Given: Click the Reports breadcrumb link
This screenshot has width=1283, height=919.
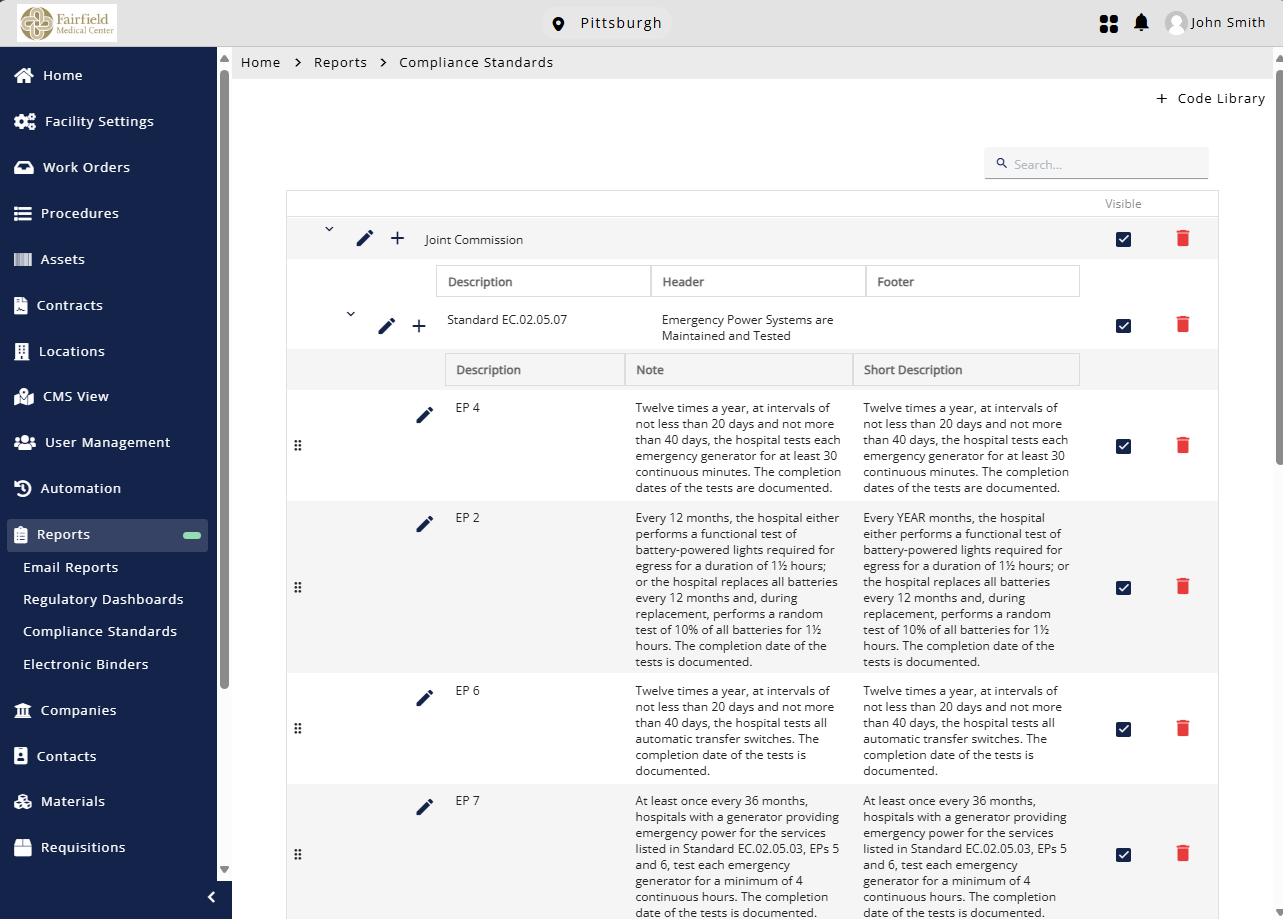Looking at the screenshot, I should [x=340, y=62].
